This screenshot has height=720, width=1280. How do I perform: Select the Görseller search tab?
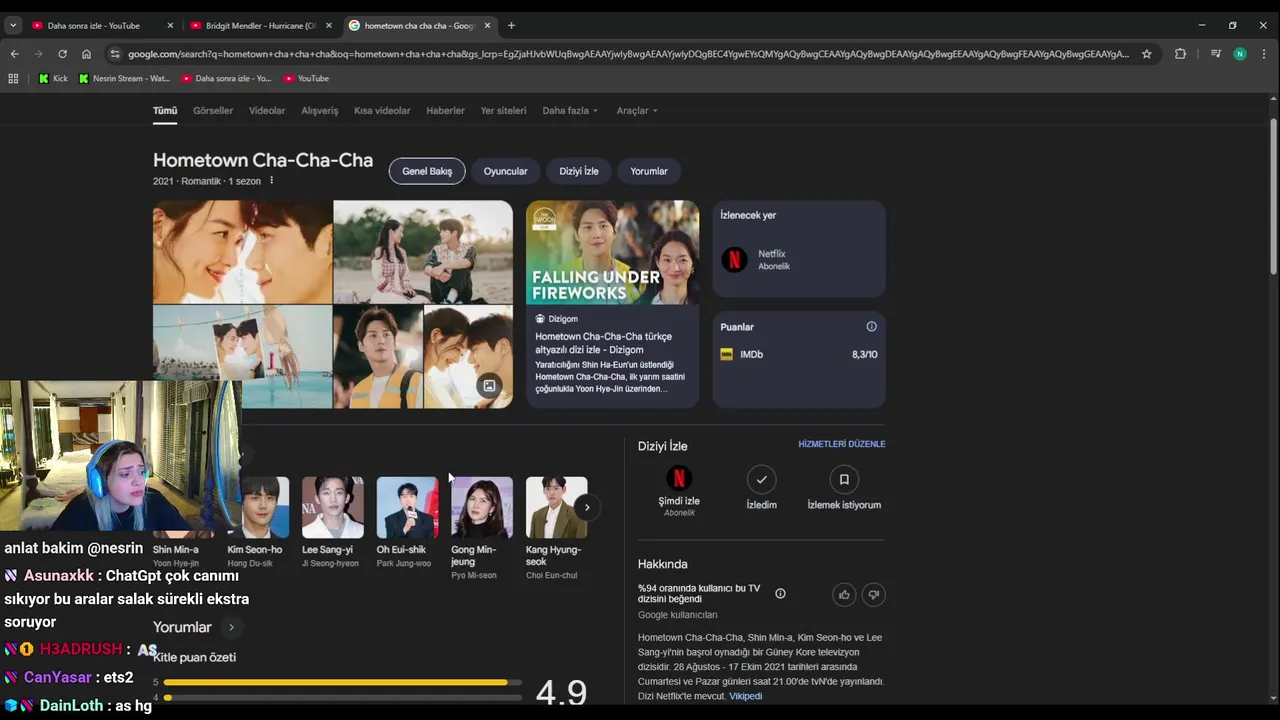pos(213,111)
